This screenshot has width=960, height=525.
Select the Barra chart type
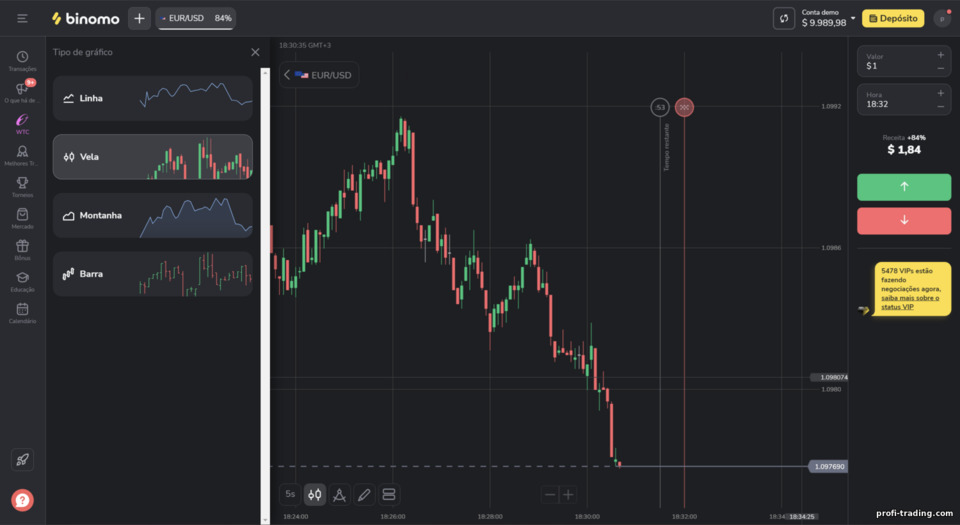[x=152, y=274]
